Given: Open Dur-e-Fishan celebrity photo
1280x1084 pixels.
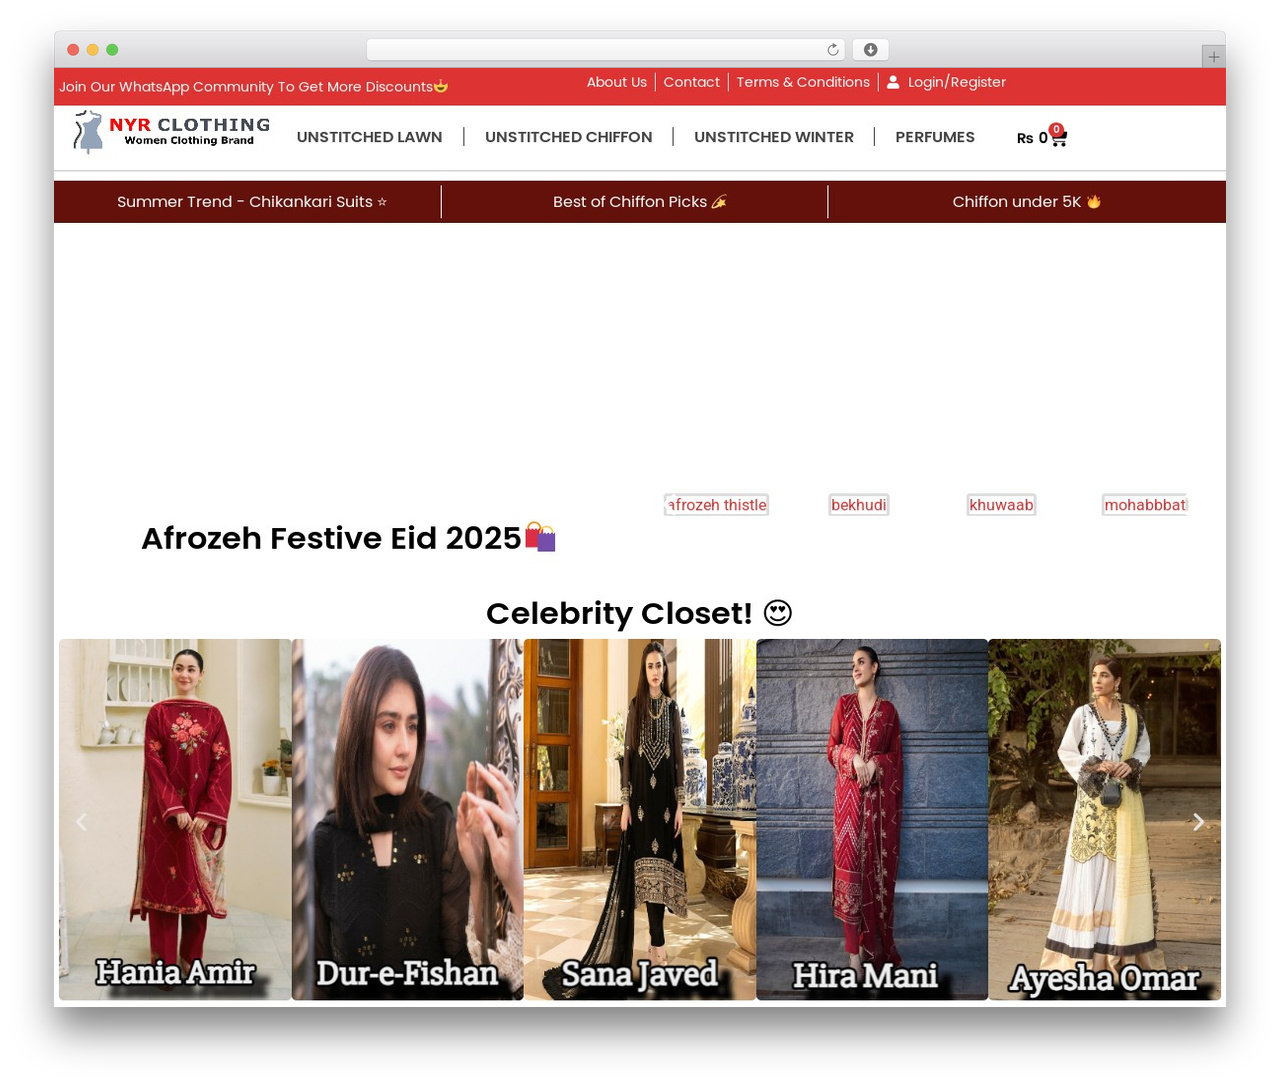Looking at the screenshot, I should coord(407,819).
